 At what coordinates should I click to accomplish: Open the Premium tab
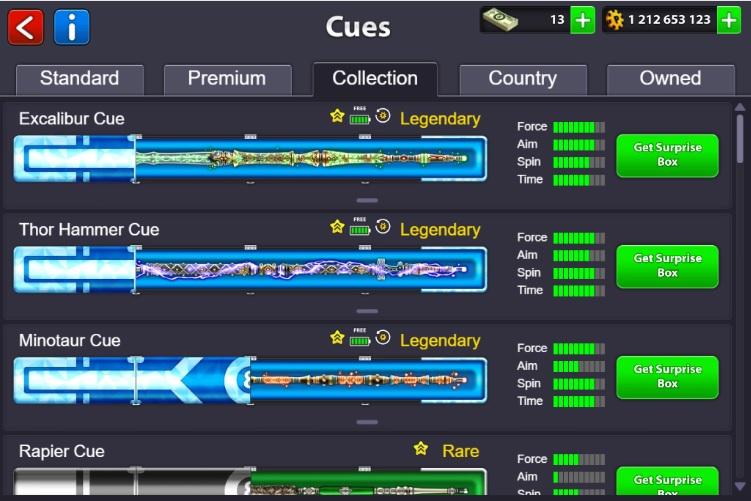click(x=228, y=80)
